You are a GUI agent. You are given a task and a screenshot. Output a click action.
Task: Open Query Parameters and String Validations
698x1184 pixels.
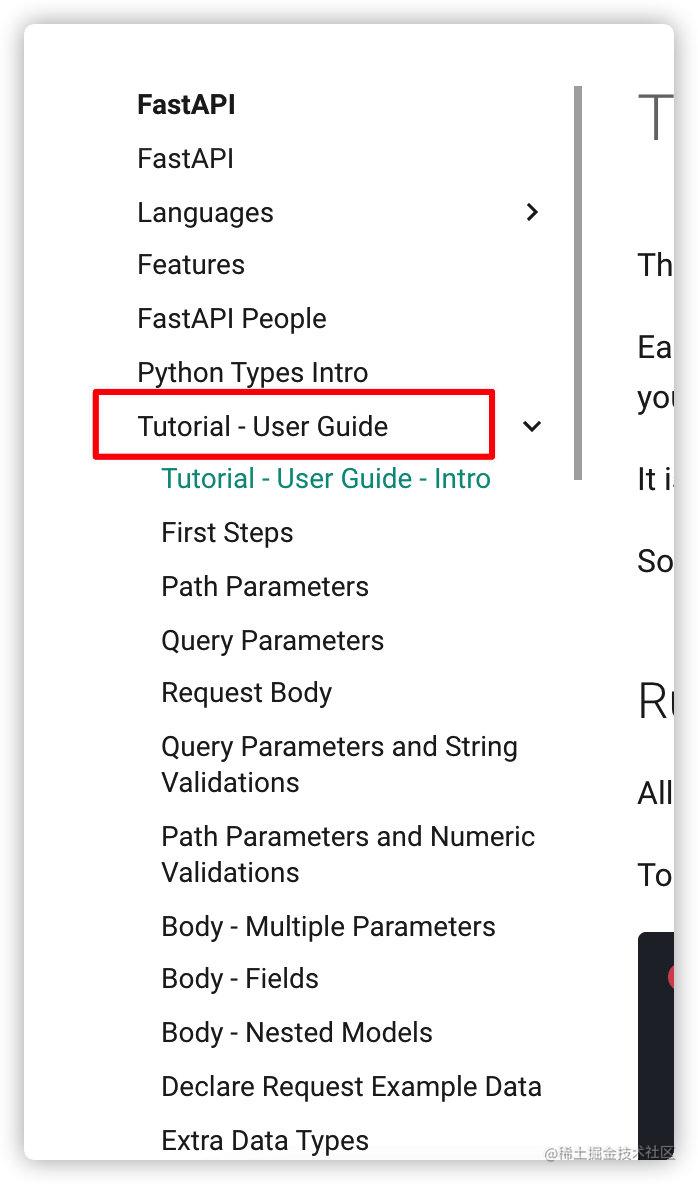(339, 764)
